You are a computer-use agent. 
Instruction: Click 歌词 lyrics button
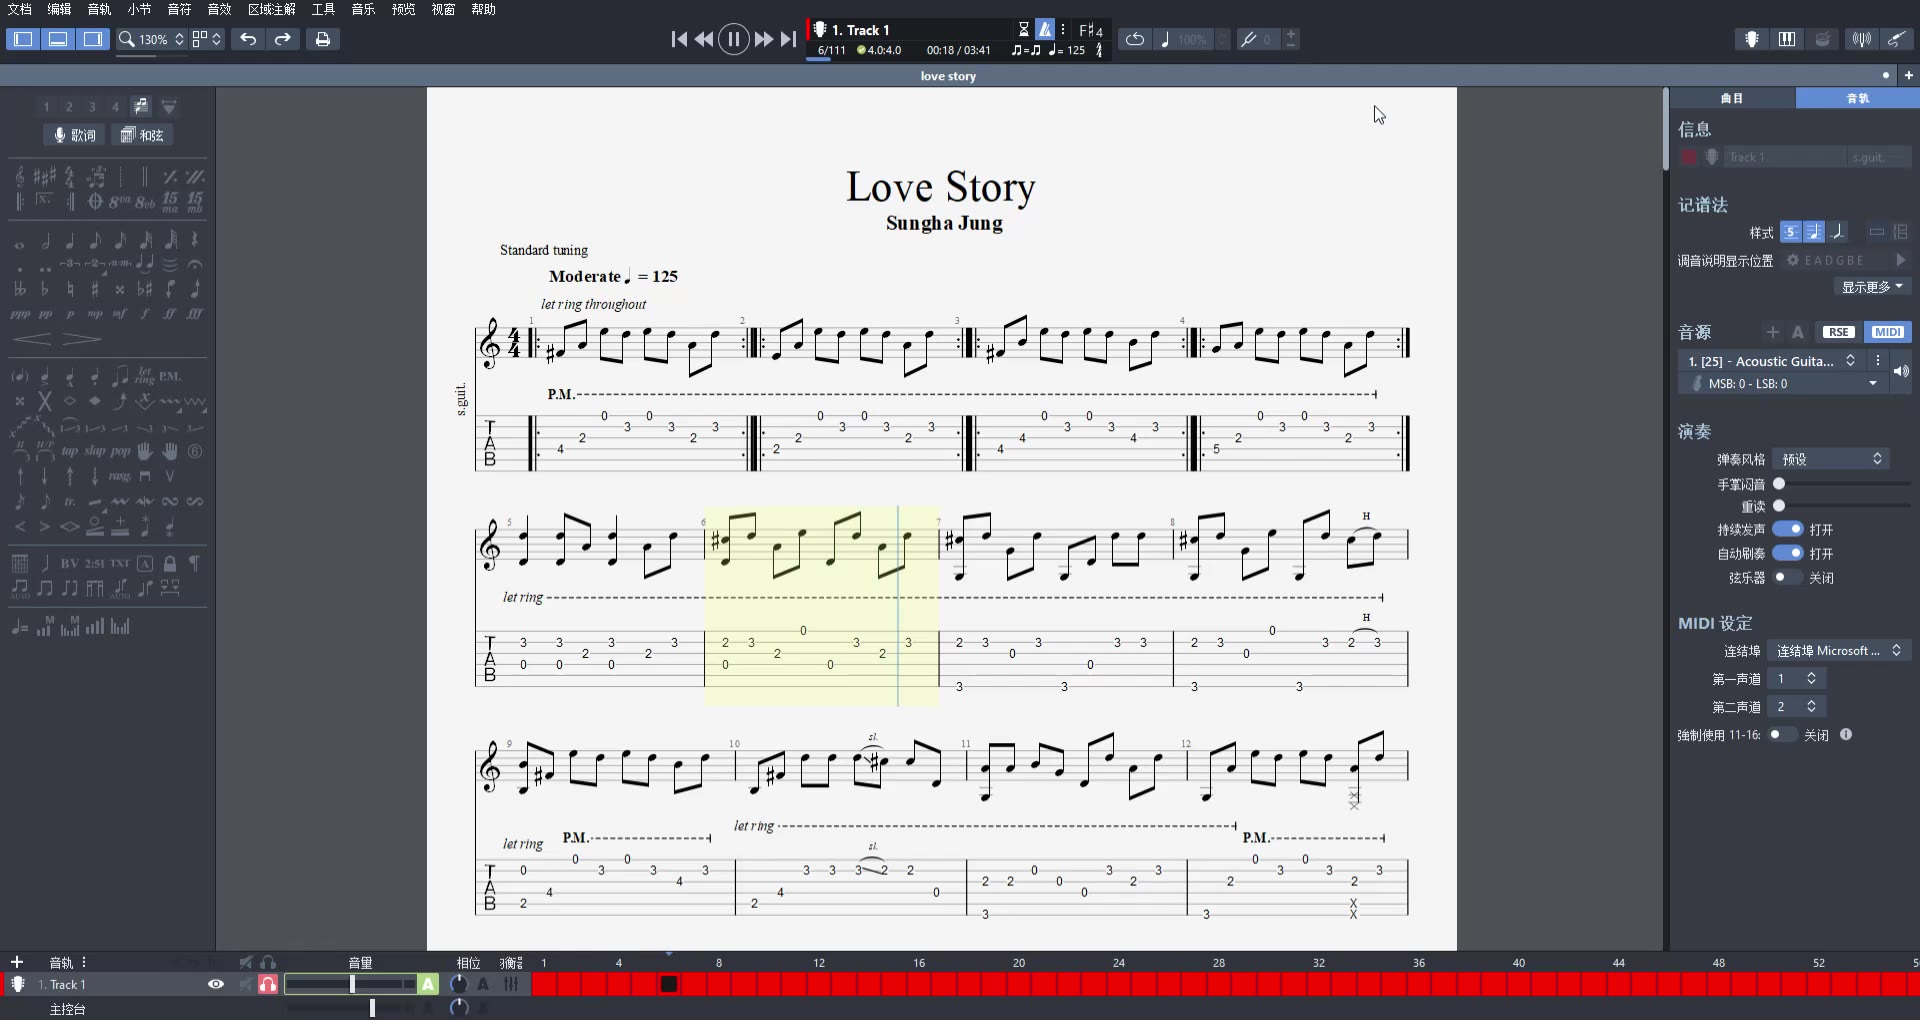coord(75,135)
